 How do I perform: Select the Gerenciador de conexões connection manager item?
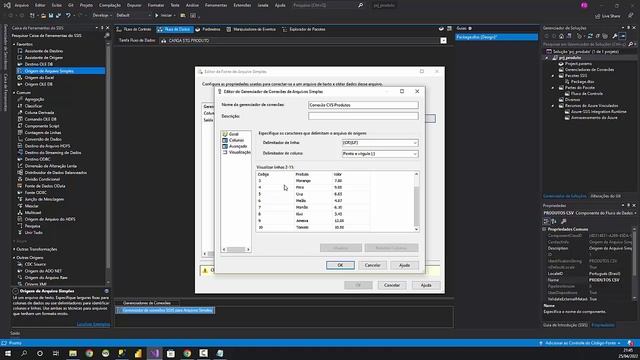click(x=165, y=311)
